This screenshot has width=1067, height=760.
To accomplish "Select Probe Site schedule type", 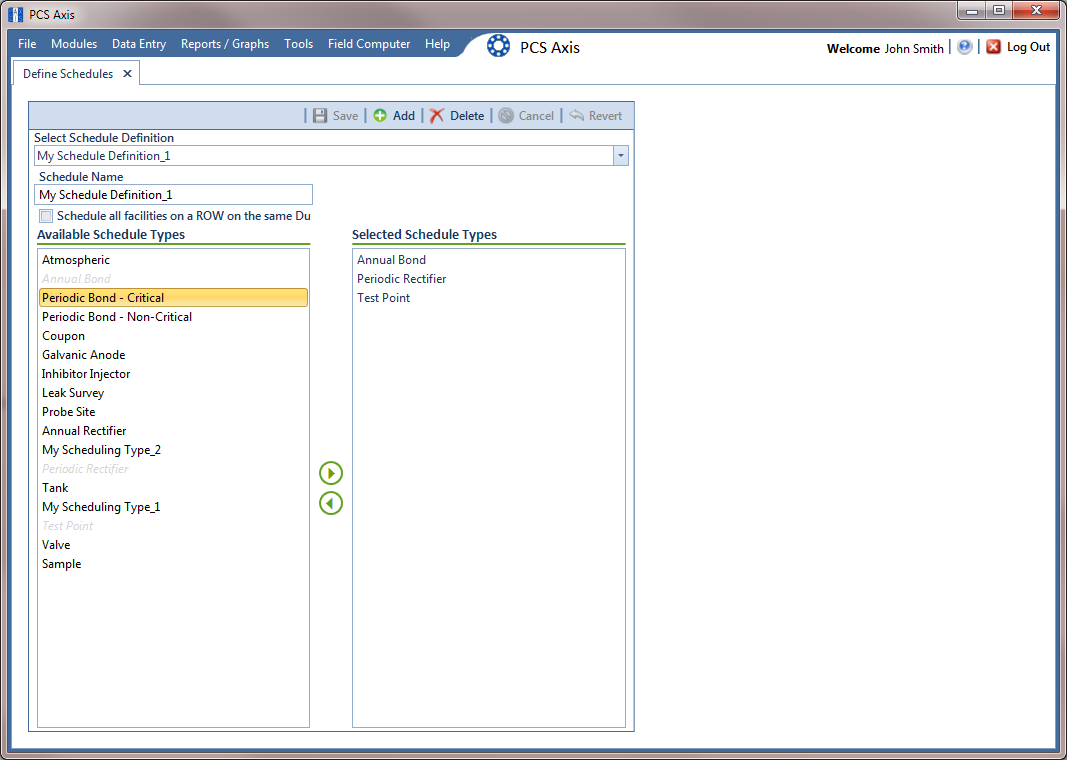I will tap(174, 412).
